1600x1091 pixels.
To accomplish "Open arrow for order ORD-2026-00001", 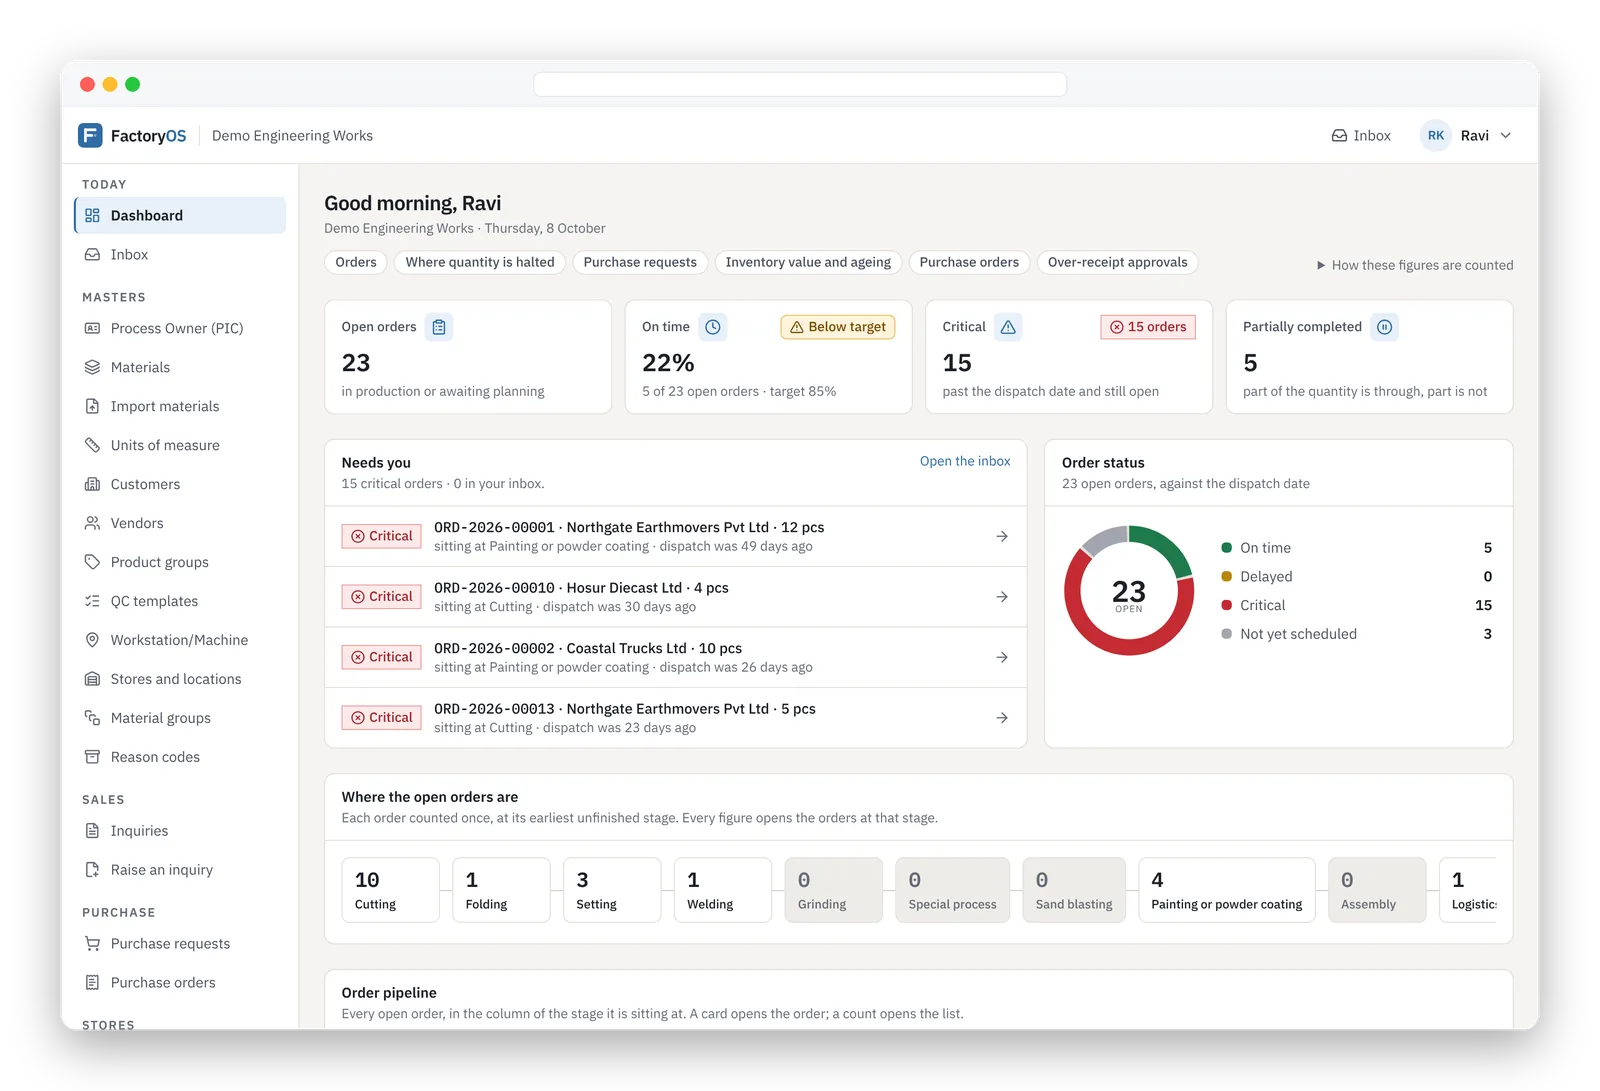I will click(1002, 537).
